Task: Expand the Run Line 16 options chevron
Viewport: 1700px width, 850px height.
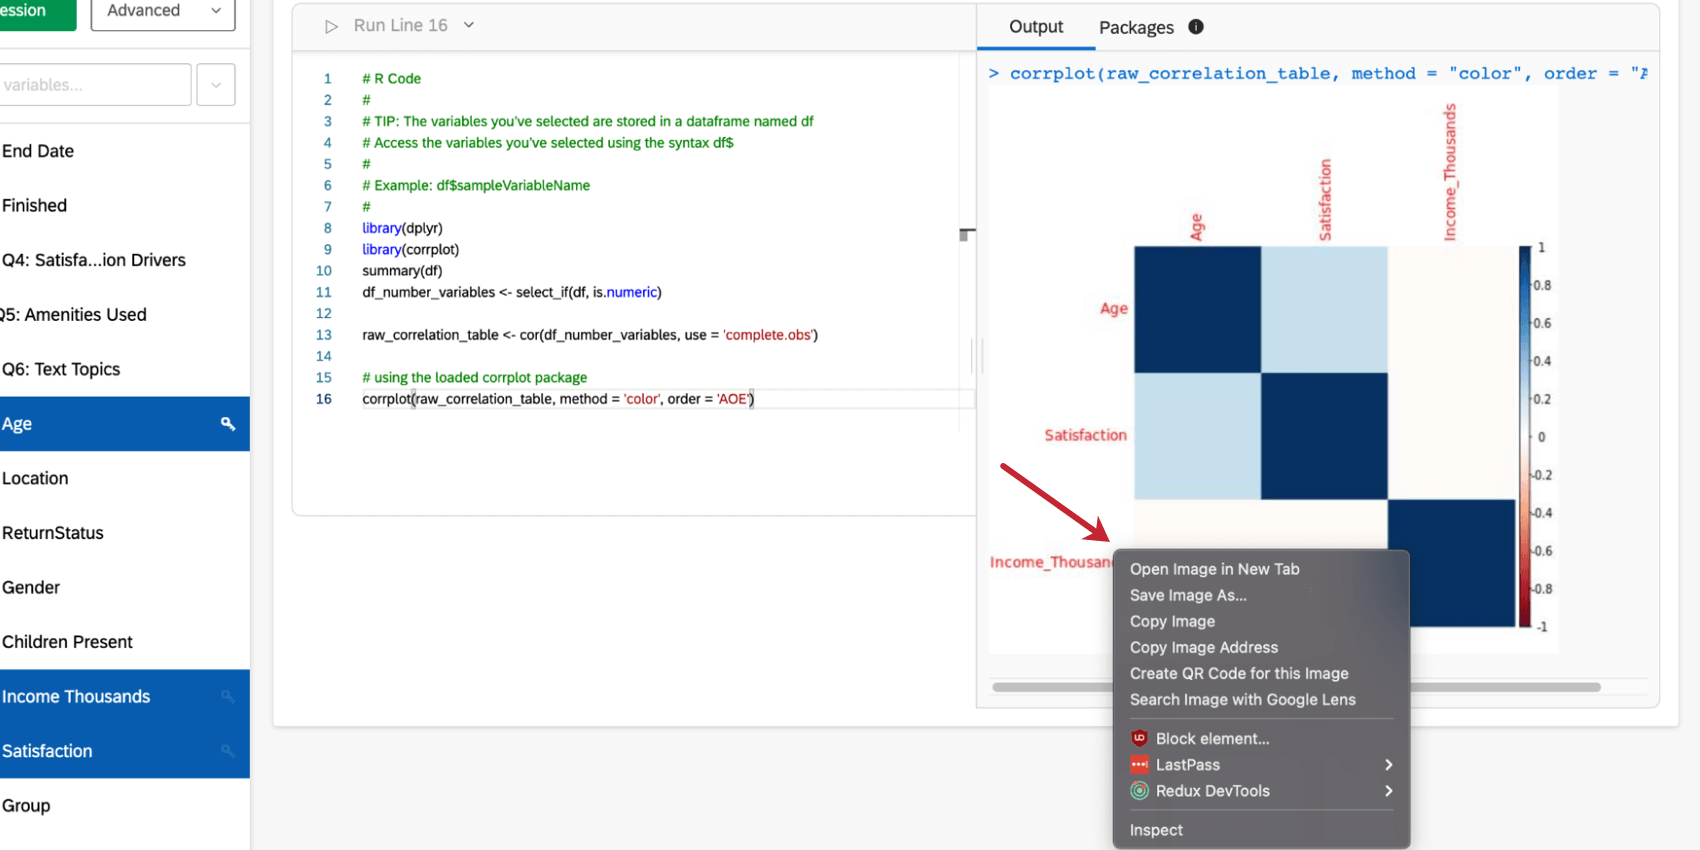Action: 469,25
